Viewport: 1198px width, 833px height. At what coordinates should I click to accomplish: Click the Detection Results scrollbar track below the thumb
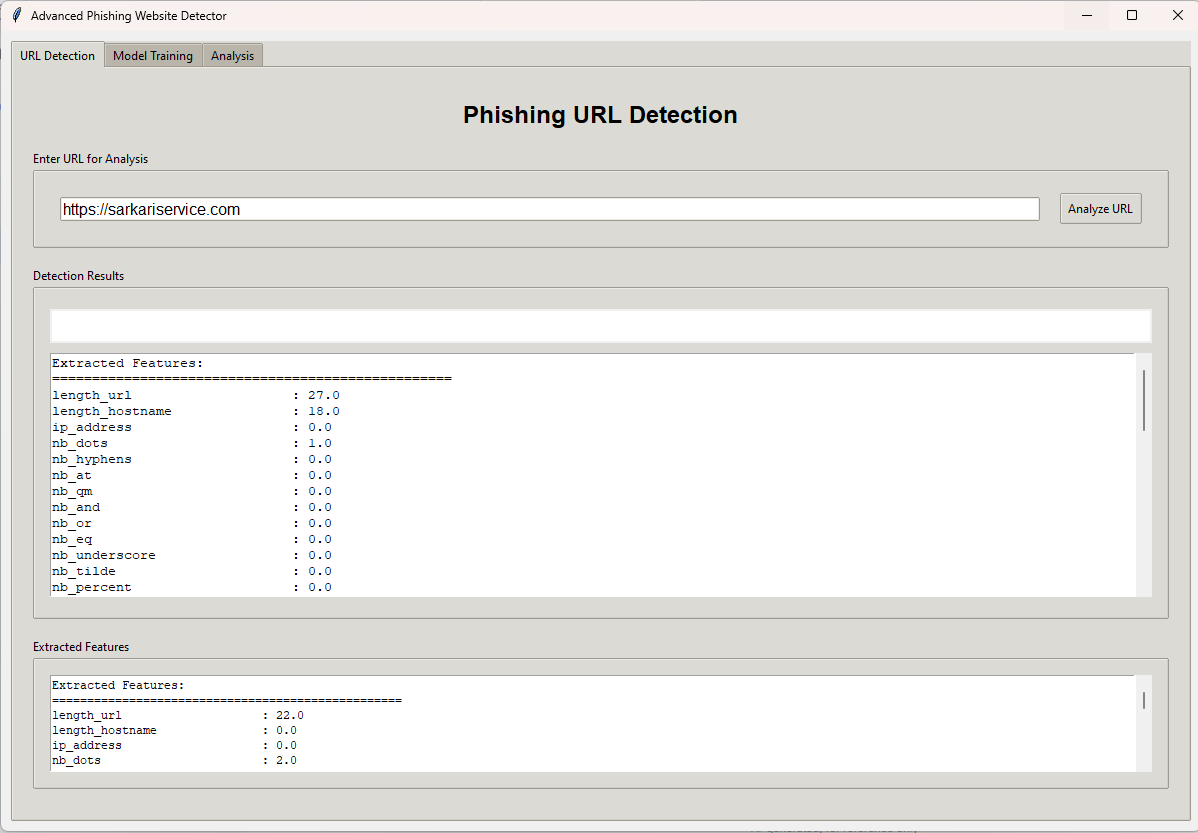(1144, 520)
